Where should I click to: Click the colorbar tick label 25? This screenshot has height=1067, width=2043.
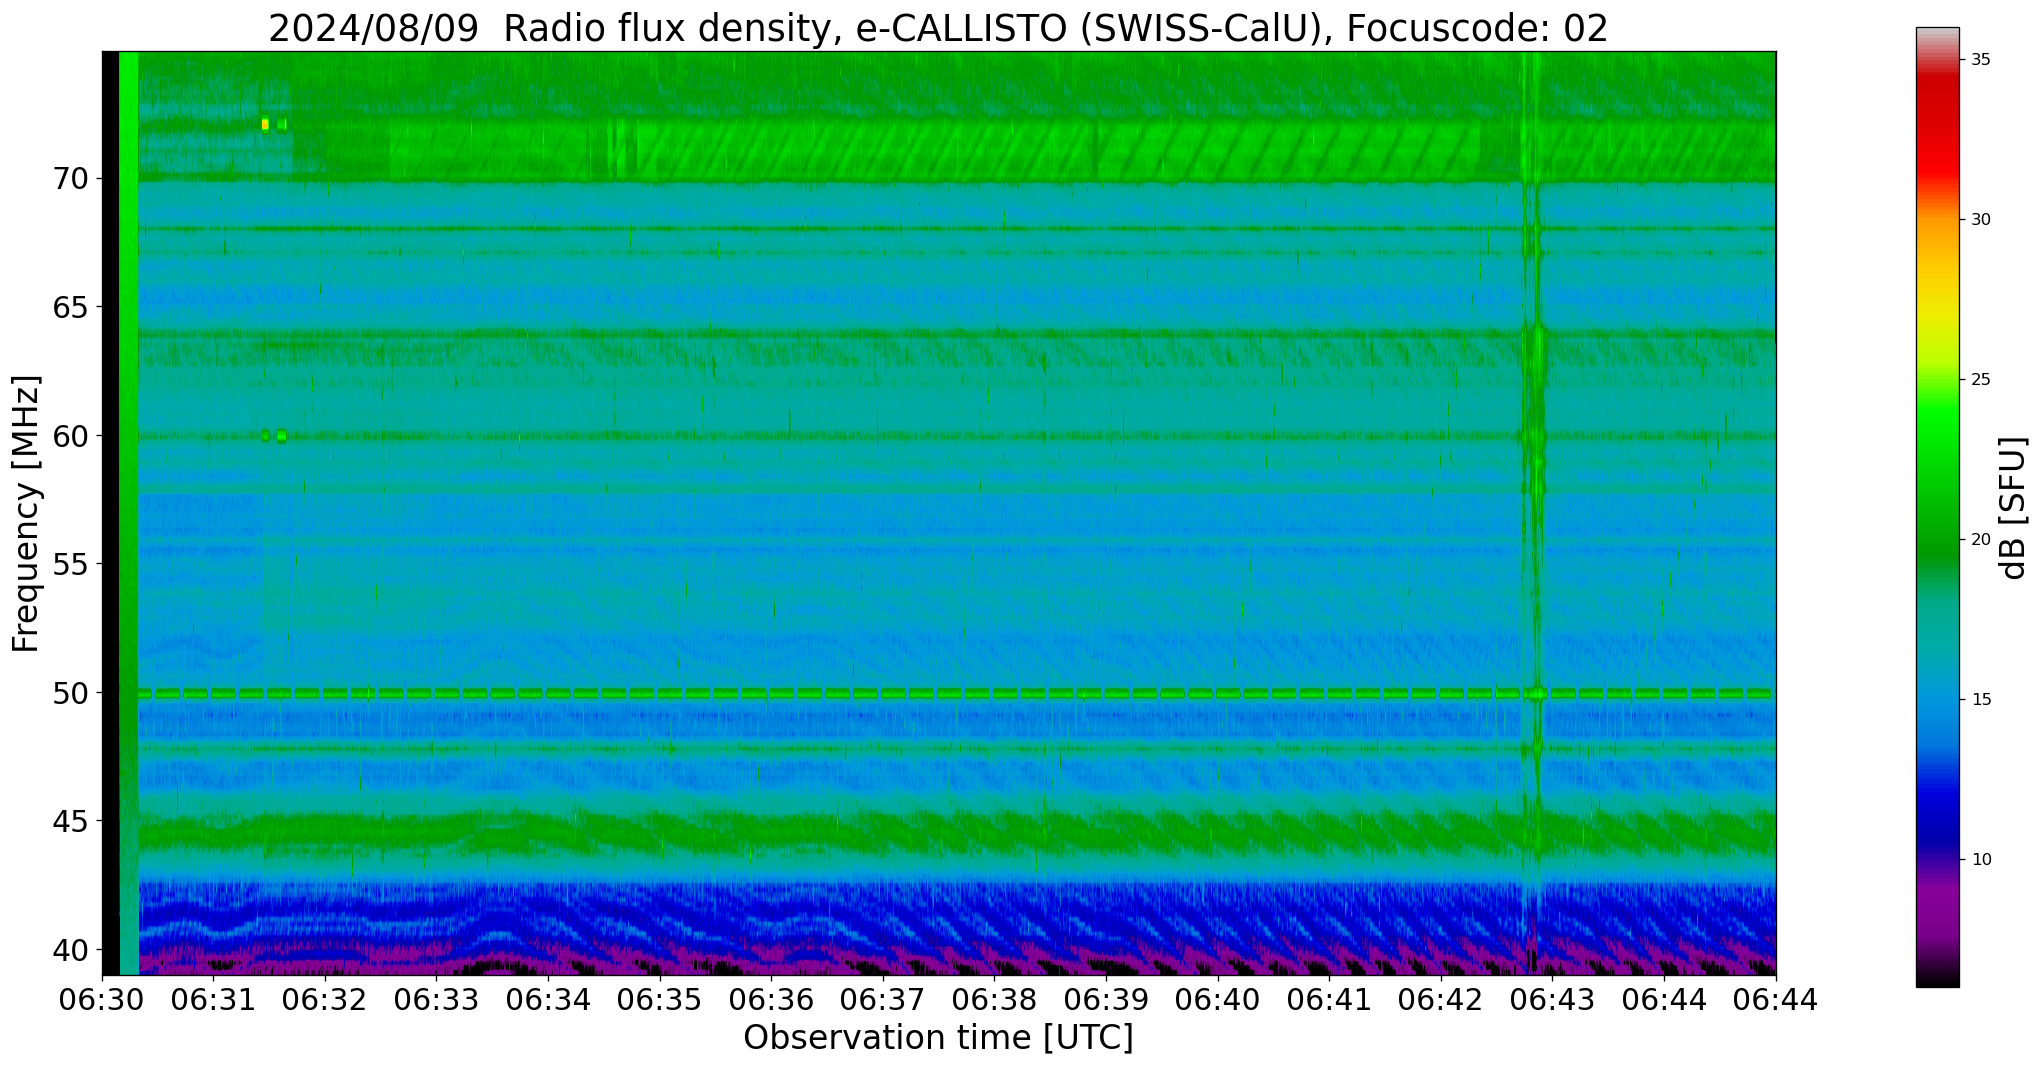pos(1981,380)
